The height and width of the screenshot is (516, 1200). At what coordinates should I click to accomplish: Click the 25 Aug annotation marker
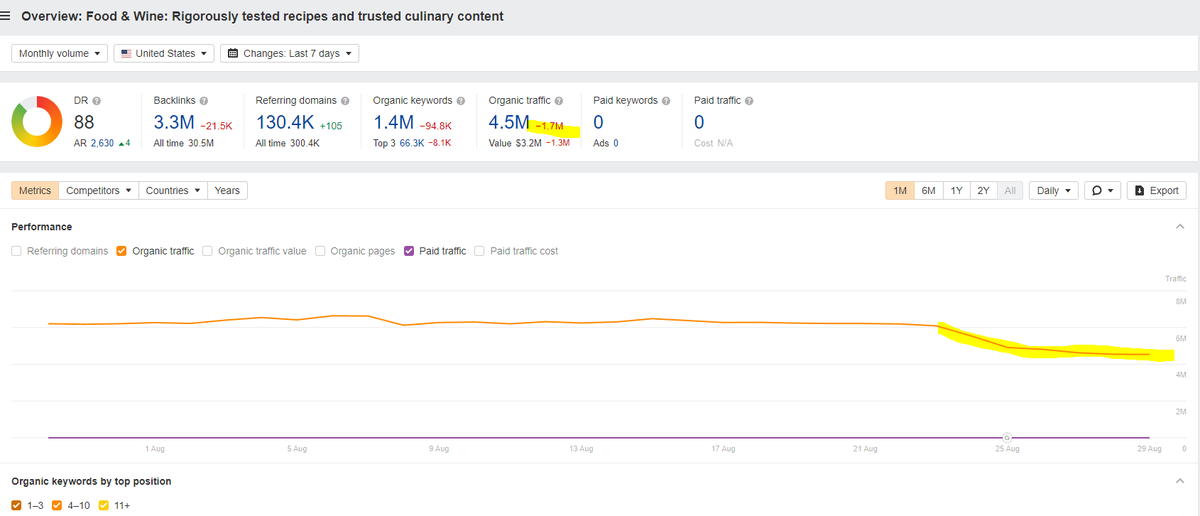tap(1007, 437)
